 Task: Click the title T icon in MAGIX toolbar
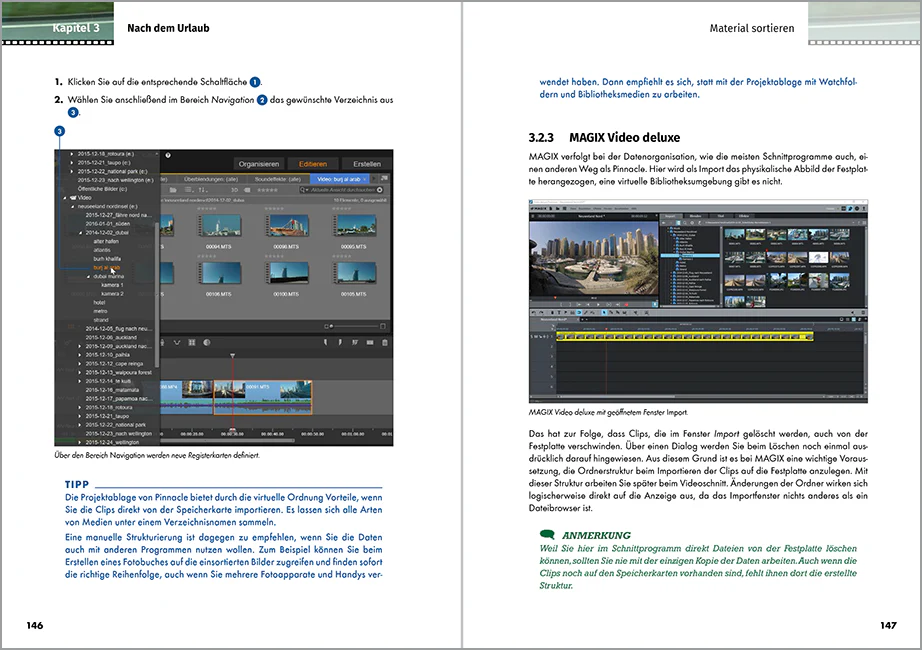560,312
